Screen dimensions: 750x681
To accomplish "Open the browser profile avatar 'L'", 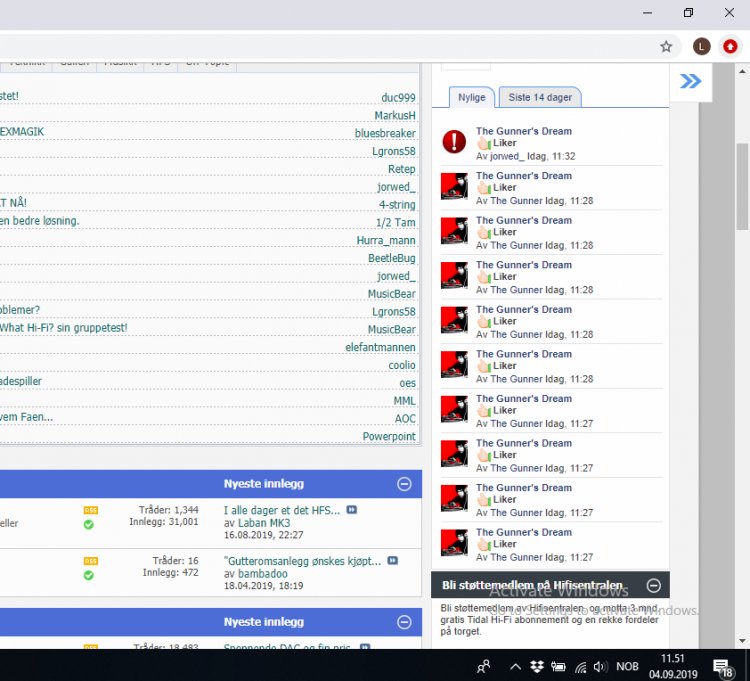I will [x=701, y=46].
